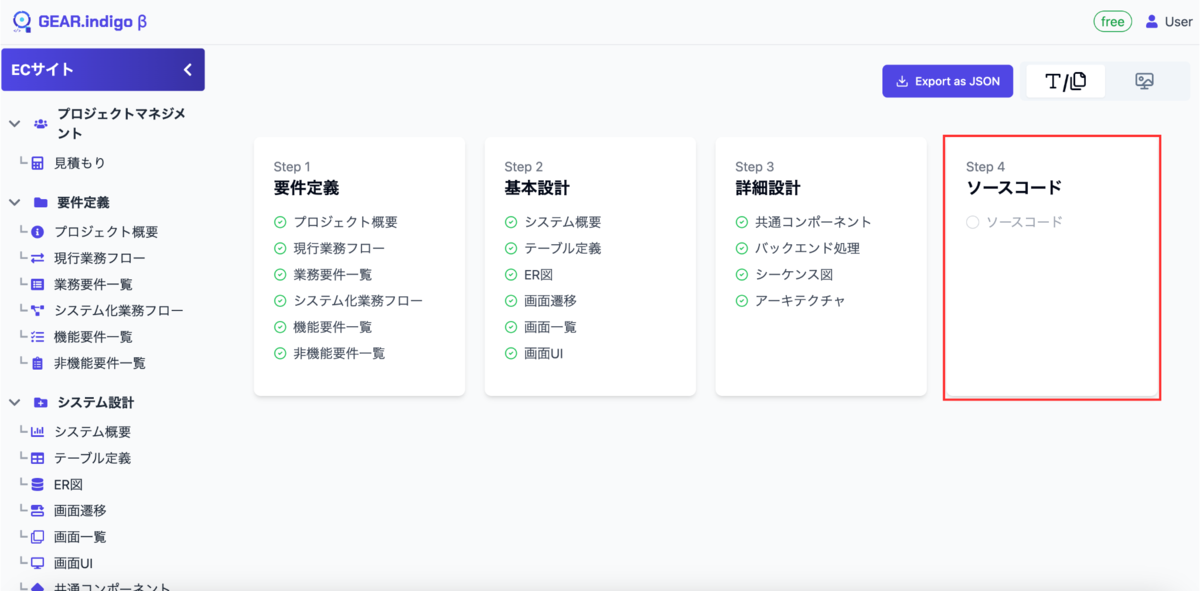This screenshot has width=1200, height=591.
Task: Open テーブル定義 in the sidebar tree
Action: pyautogui.click(x=92, y=458)
